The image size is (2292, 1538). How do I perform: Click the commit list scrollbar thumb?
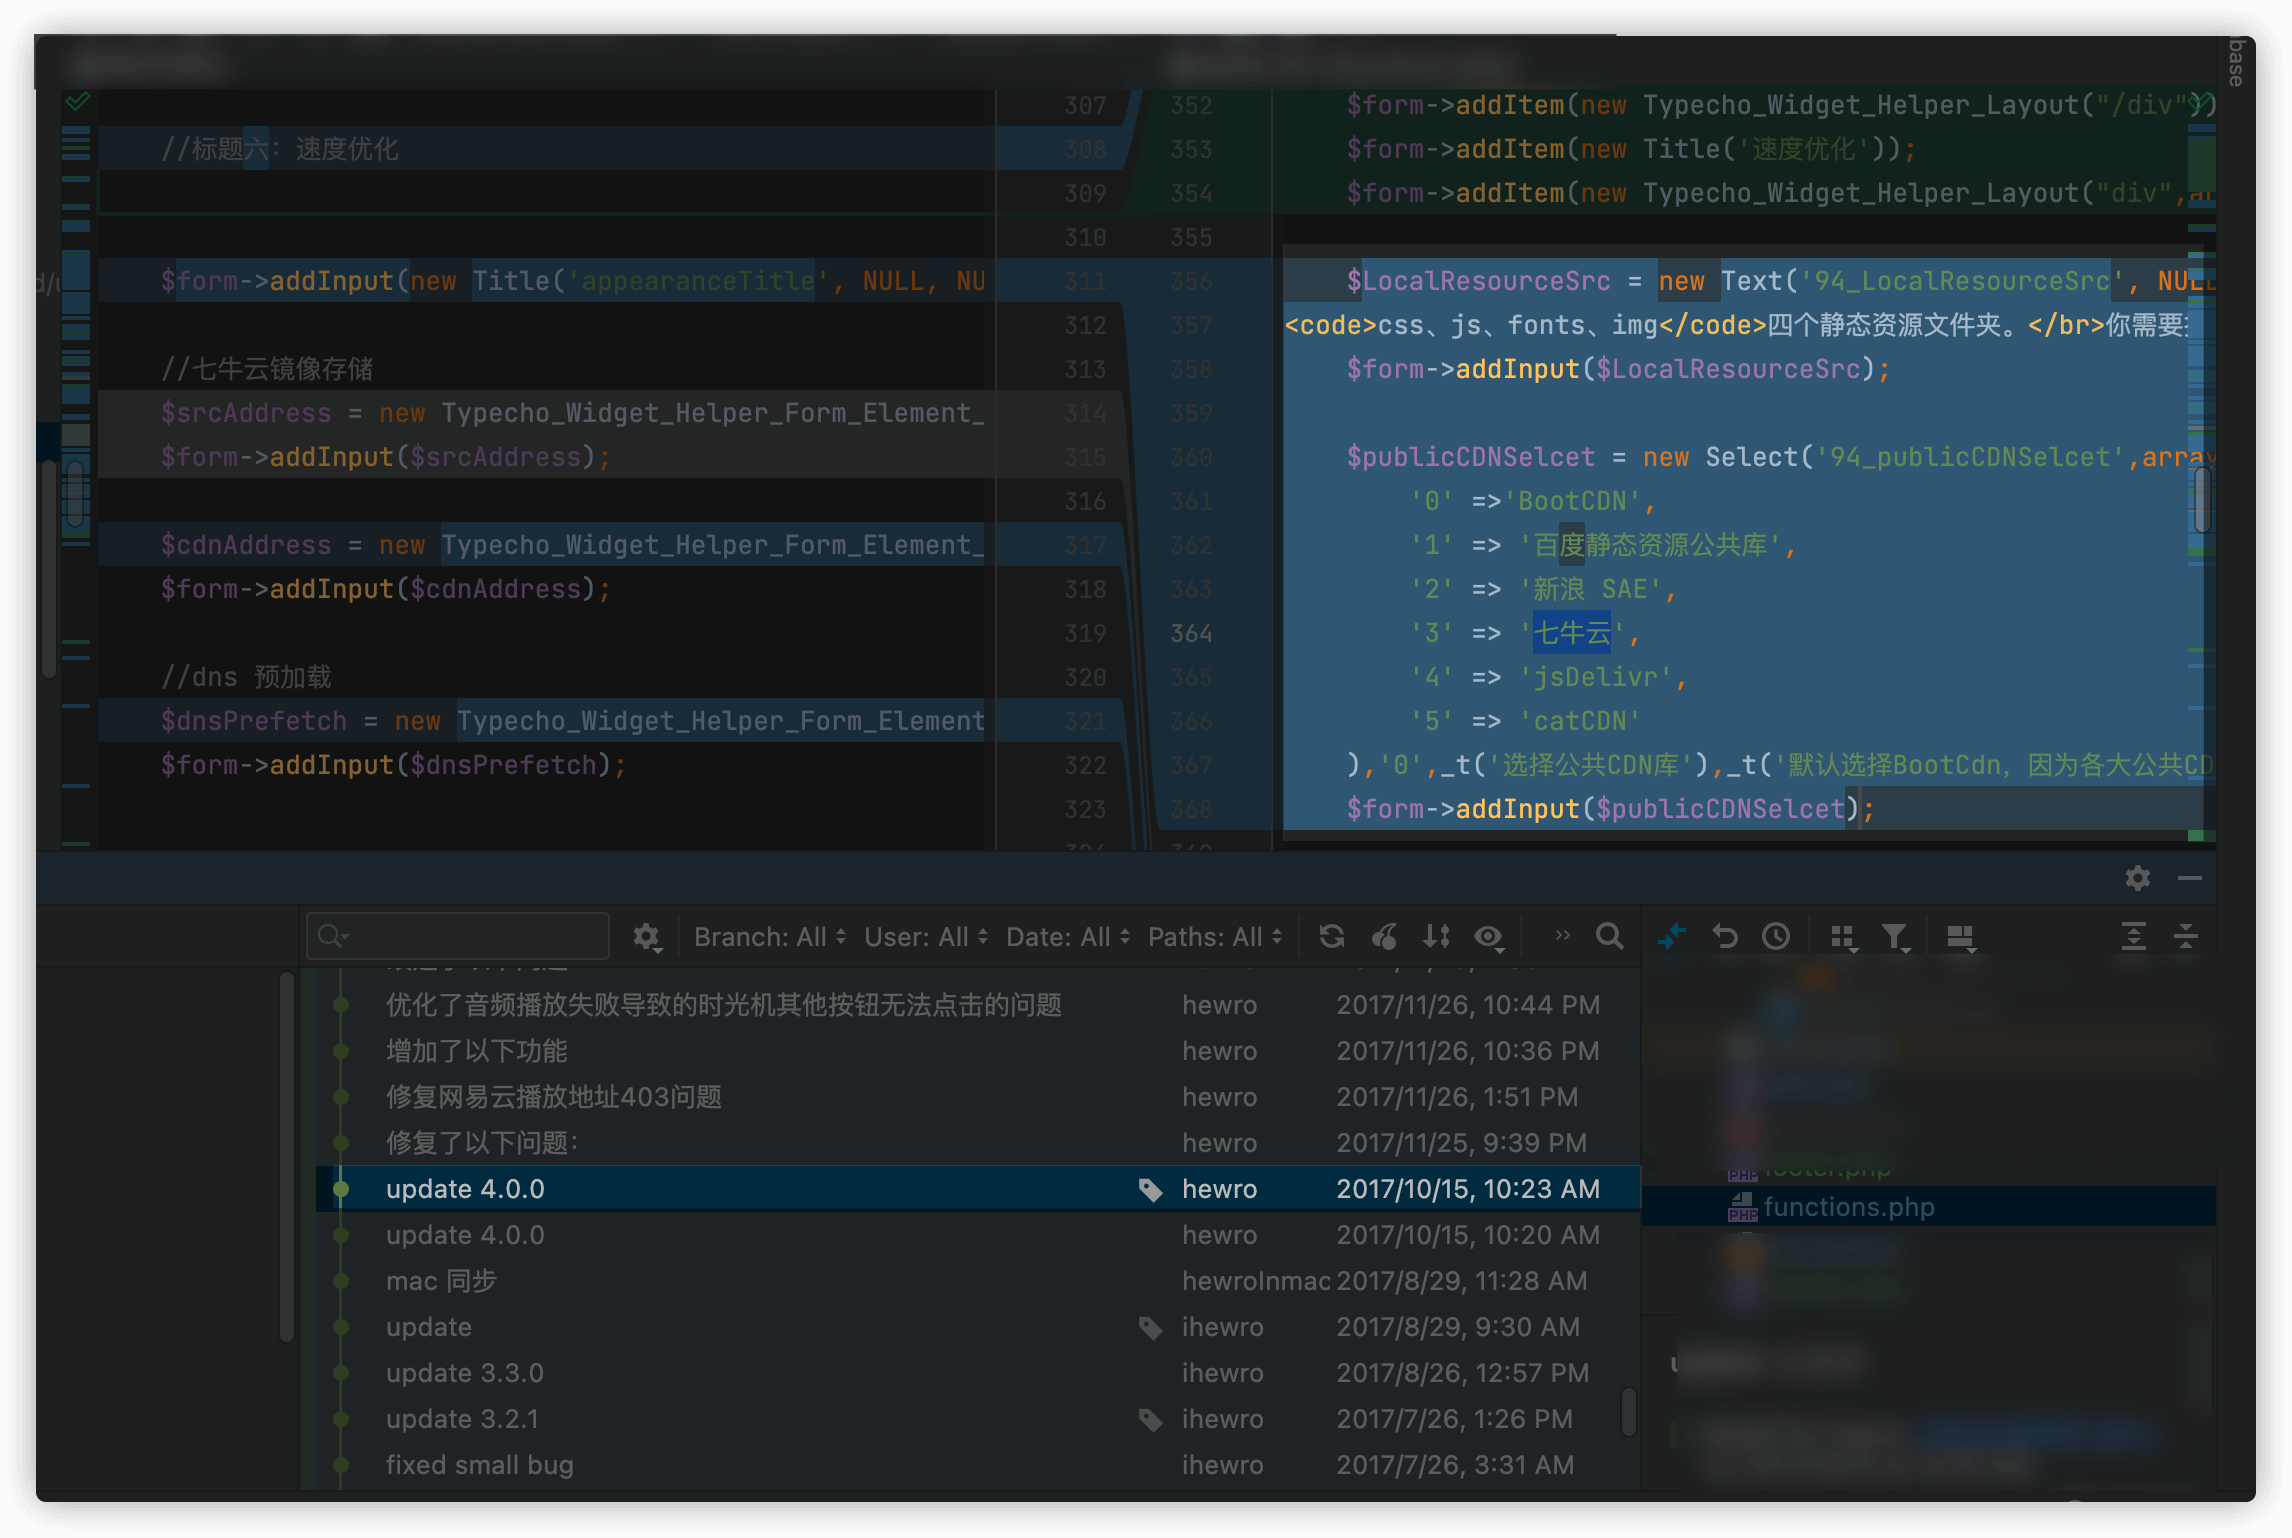click(1628, 1411)
